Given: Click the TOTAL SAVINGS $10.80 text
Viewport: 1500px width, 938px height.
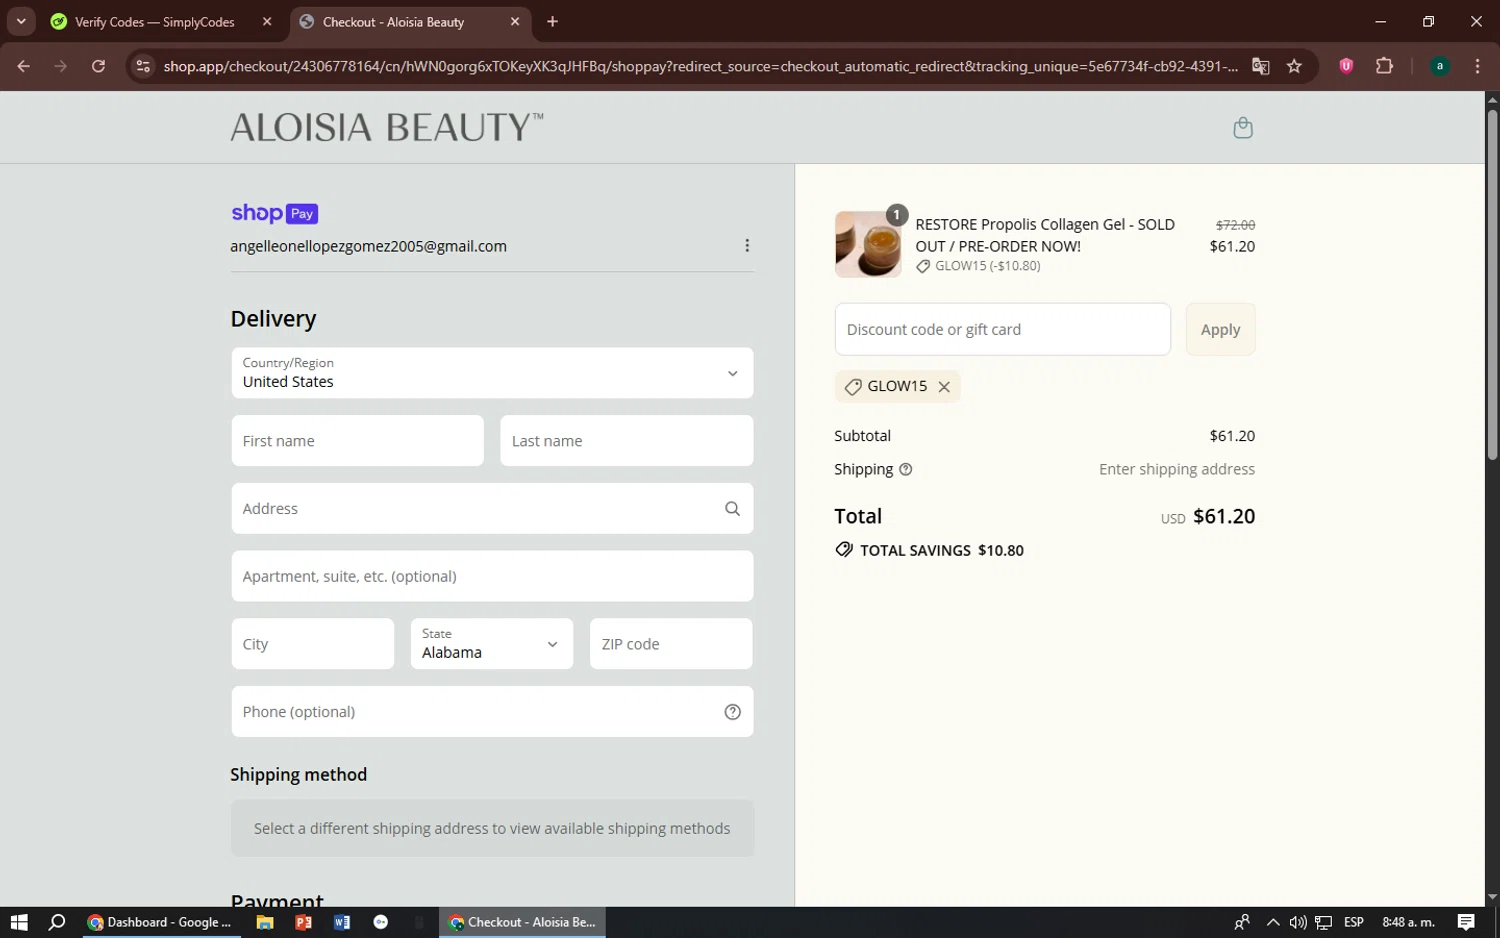Looking at the screenshot, I should pyautogui.click(x=941, y=550).
